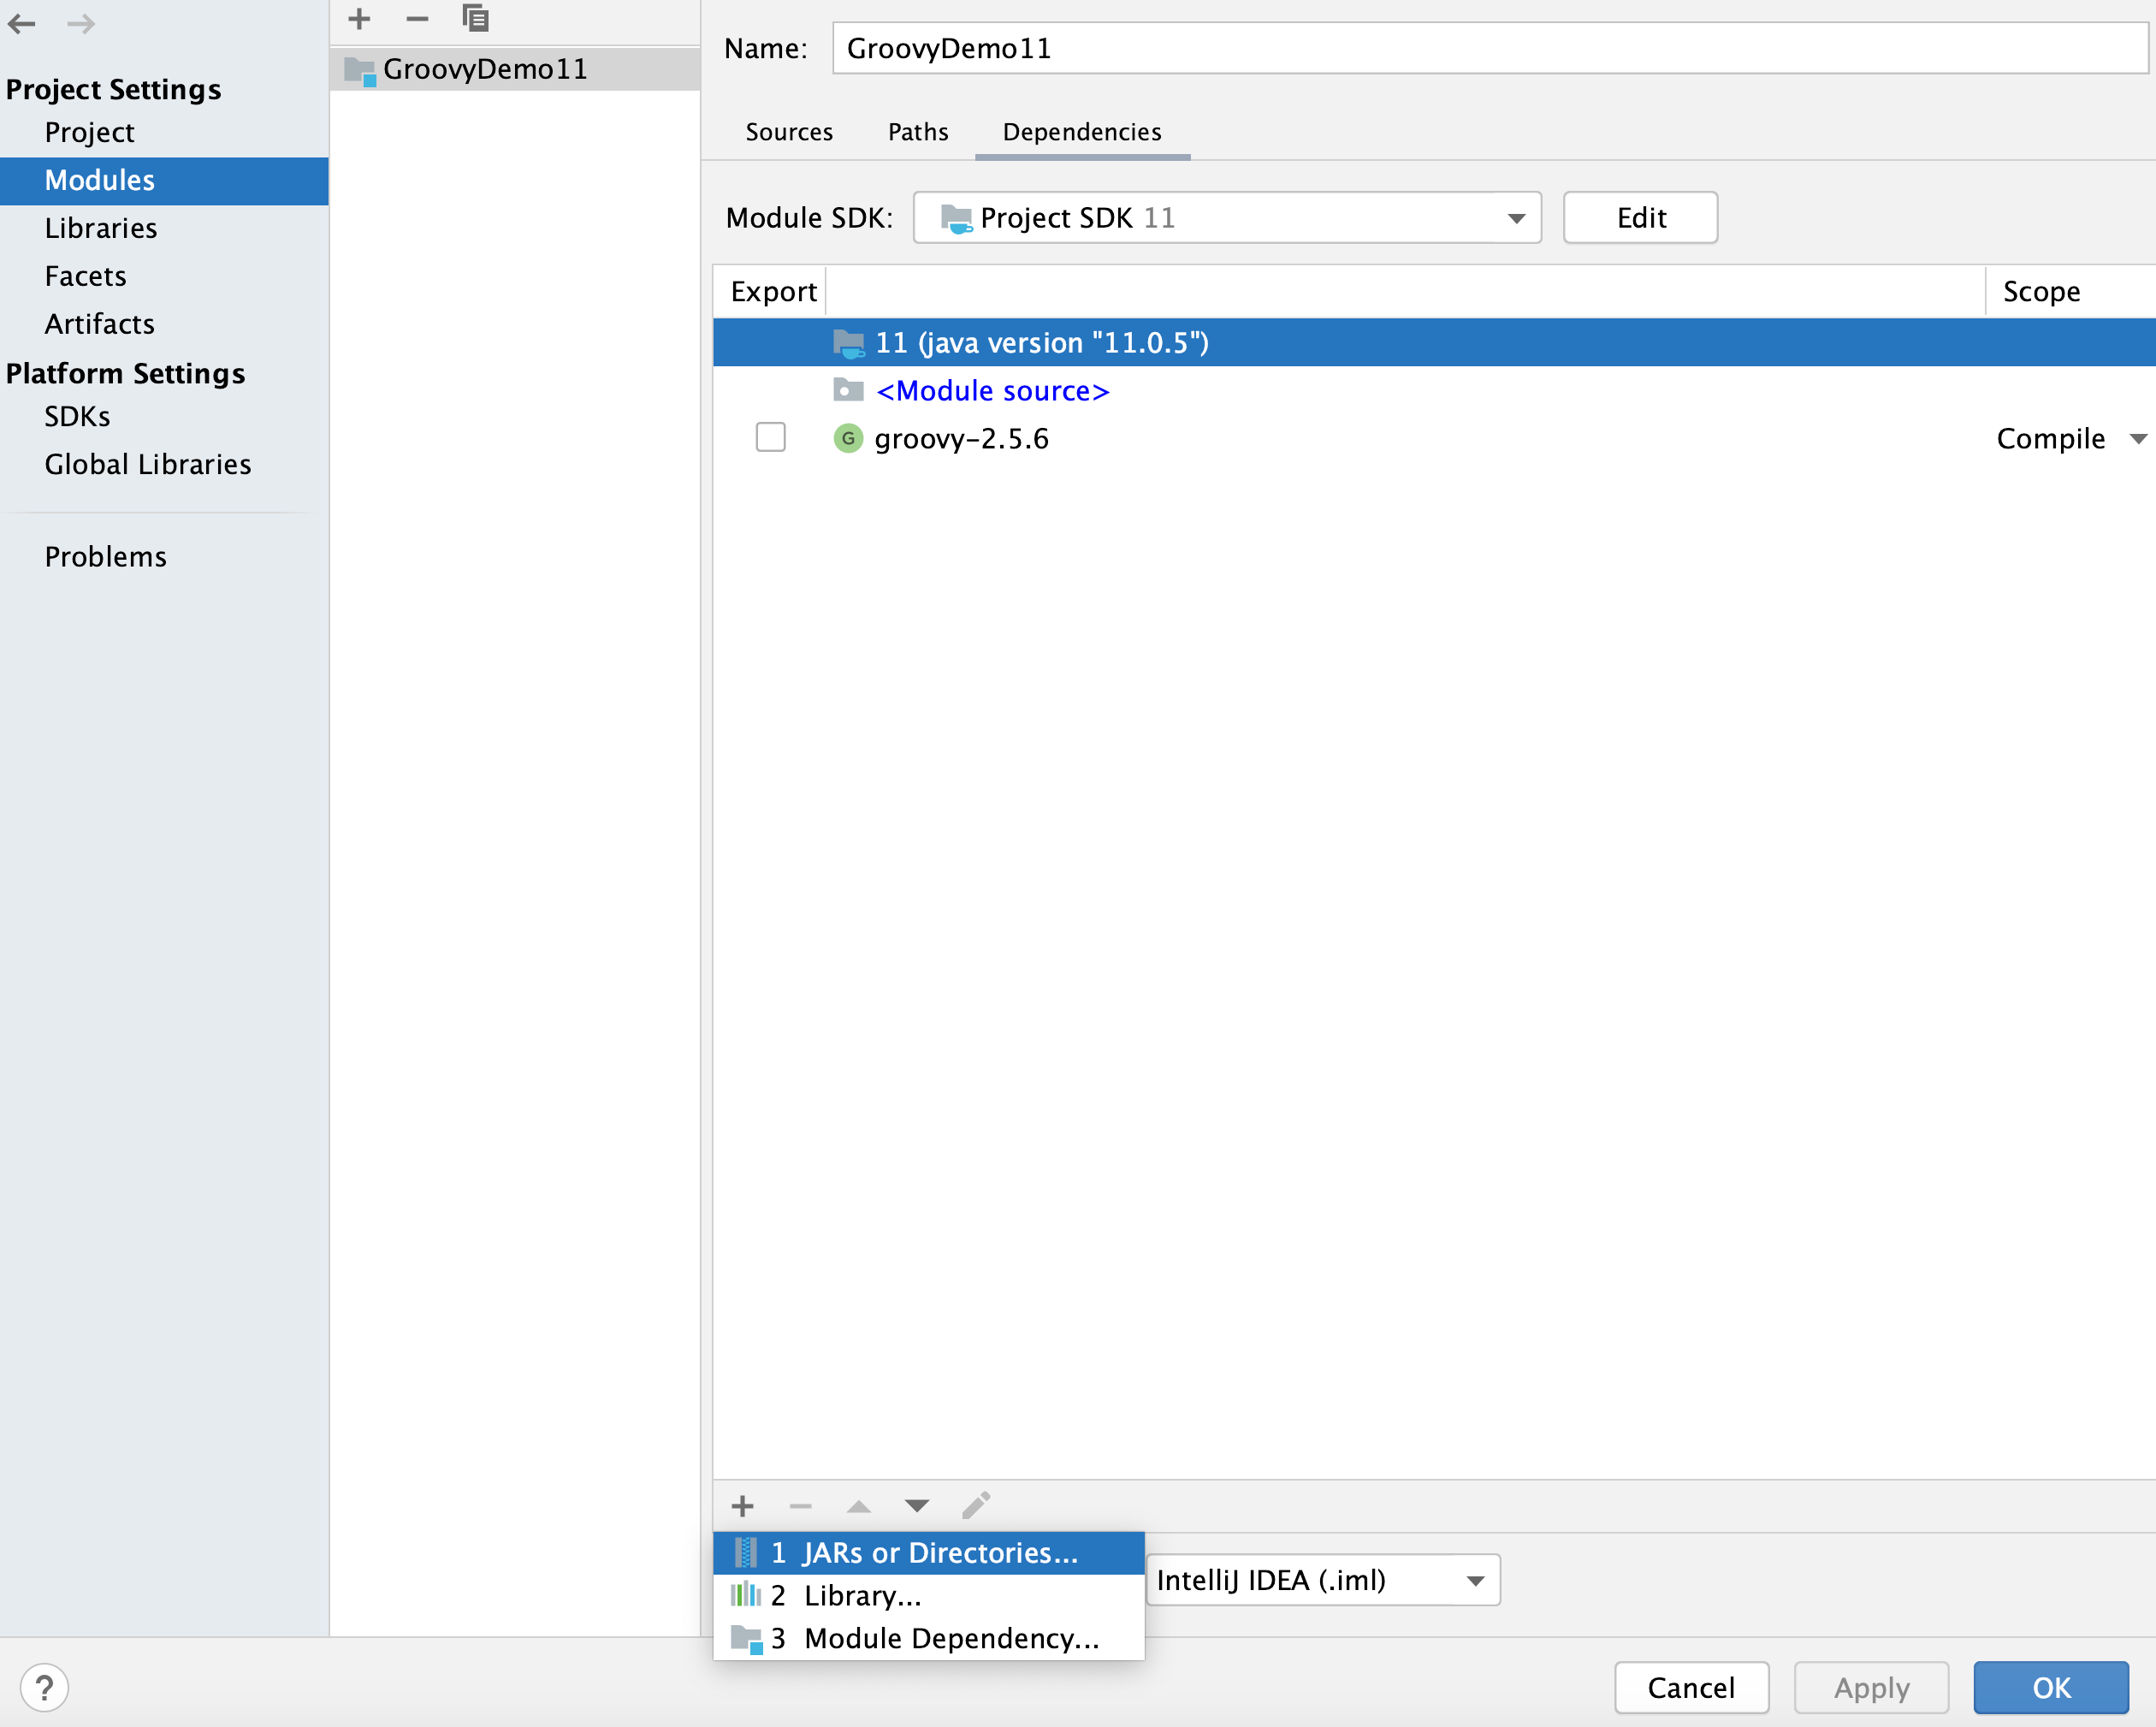2156x1727 pixels.
Task: Add a new module with the plus icon
Action: click(x=358, y=19)
